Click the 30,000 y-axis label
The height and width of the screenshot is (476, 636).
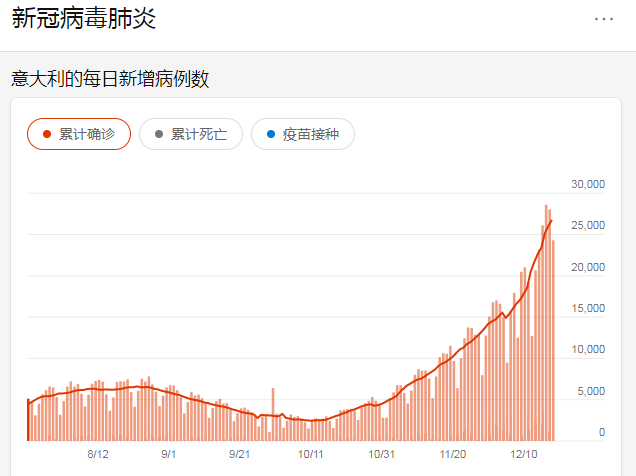coord(588,184)
